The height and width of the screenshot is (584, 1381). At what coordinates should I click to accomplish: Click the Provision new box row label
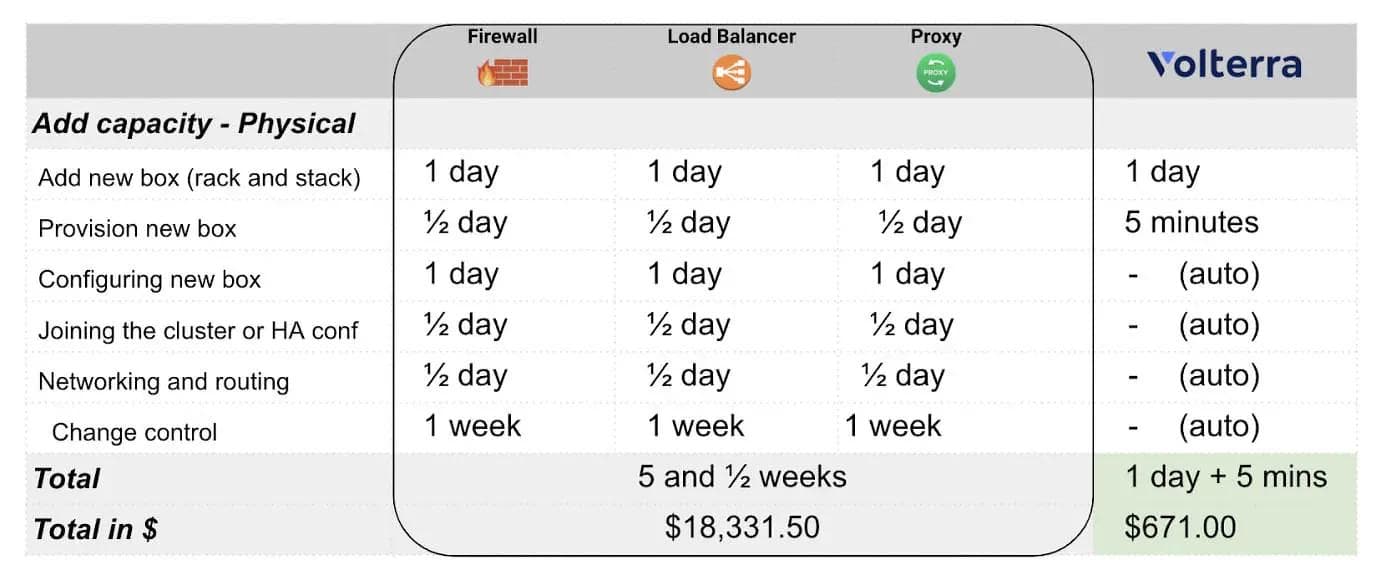[137, 229]
